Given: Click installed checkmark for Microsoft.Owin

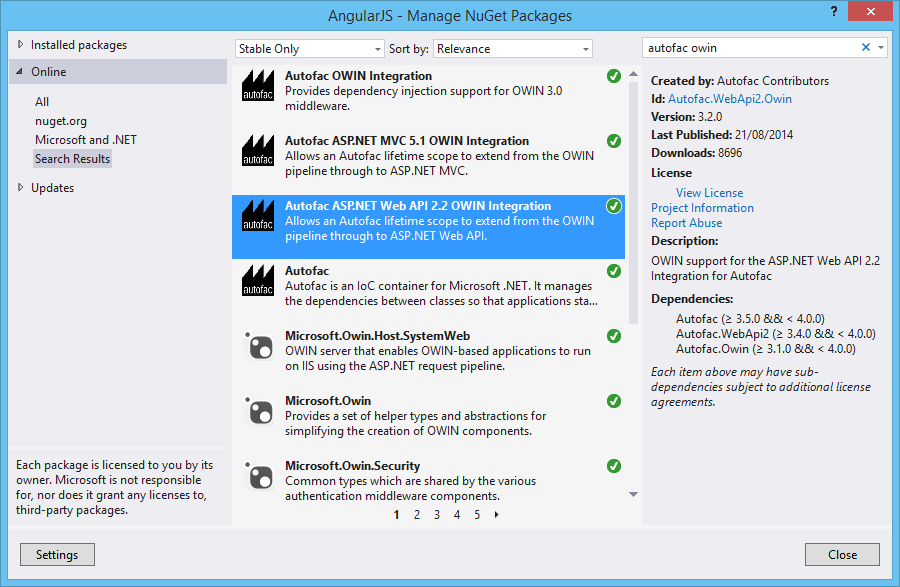Looking at the screenshot, I should pyautogui.click(x=614, y=401).
